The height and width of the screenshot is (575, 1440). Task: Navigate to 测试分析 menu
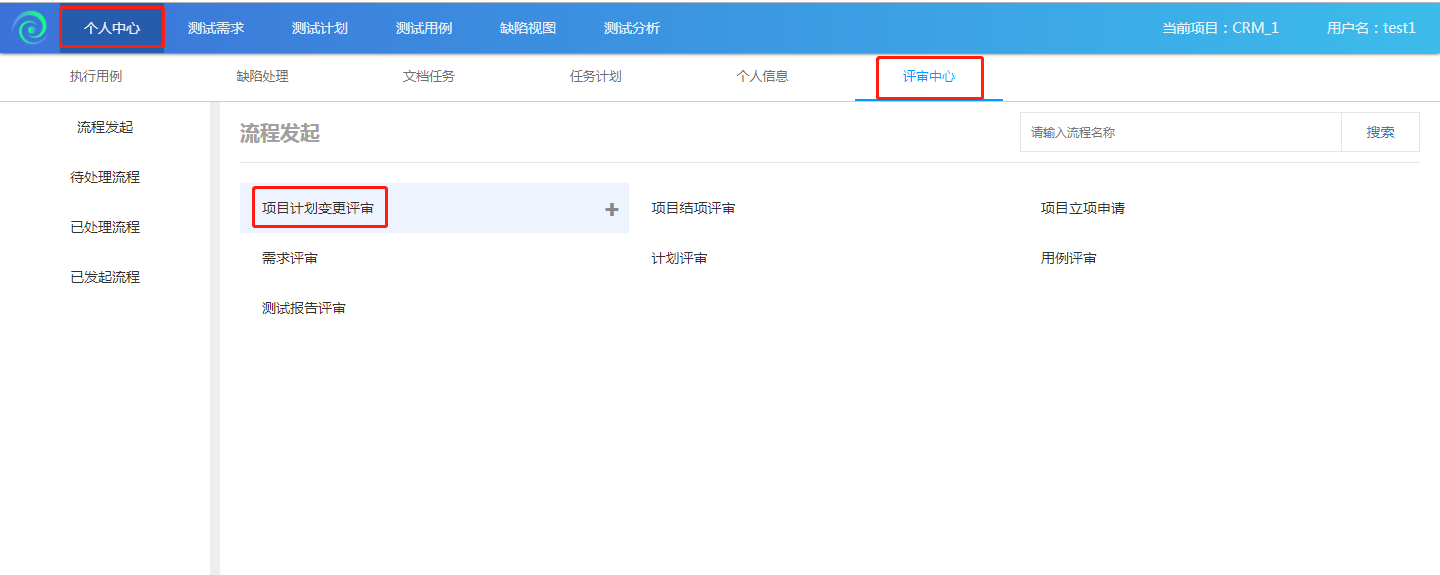click(x=632, y=28)
